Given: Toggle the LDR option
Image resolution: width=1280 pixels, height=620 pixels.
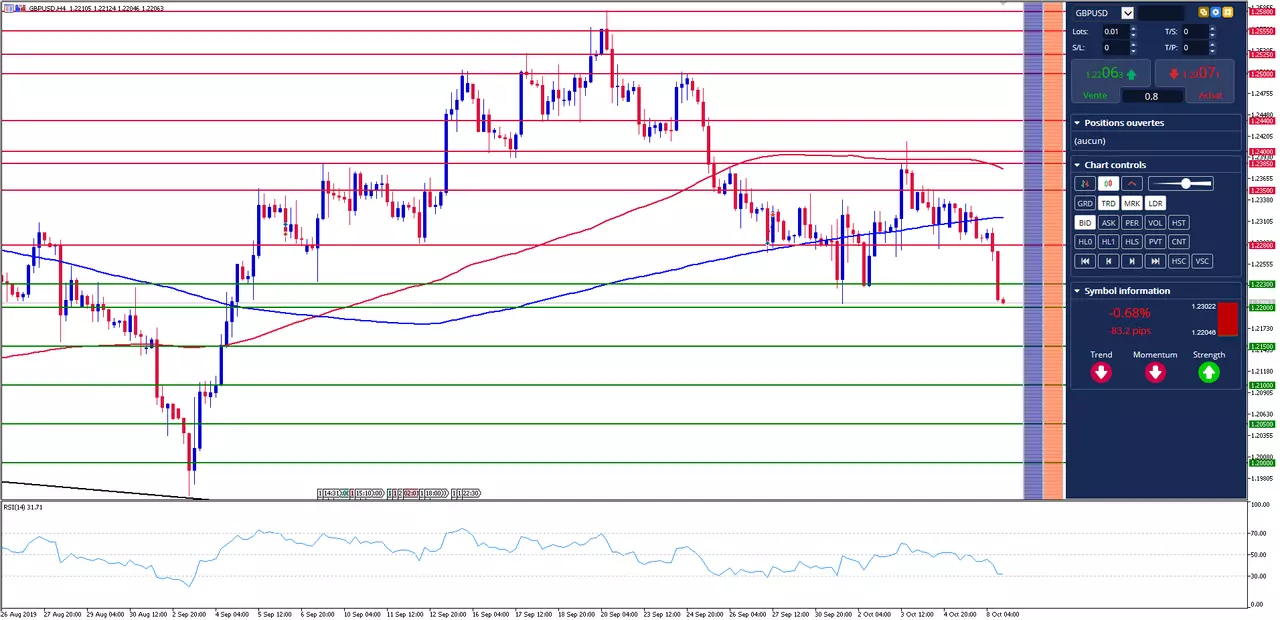Looking at the screenshot, I should 1155,203.
